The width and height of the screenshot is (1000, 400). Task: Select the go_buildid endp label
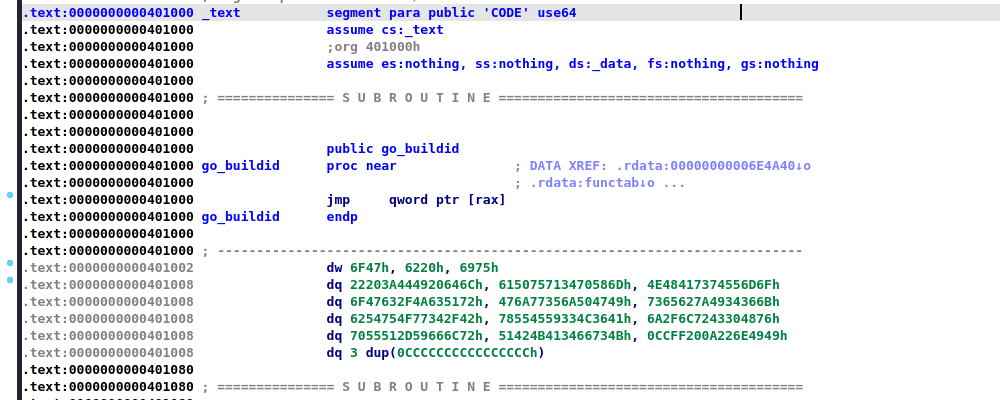pyautogui.click(x=240, y=217)
